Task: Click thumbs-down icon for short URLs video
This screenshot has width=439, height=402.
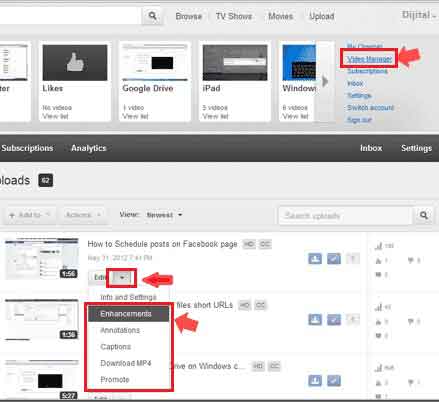Action: 411,322
